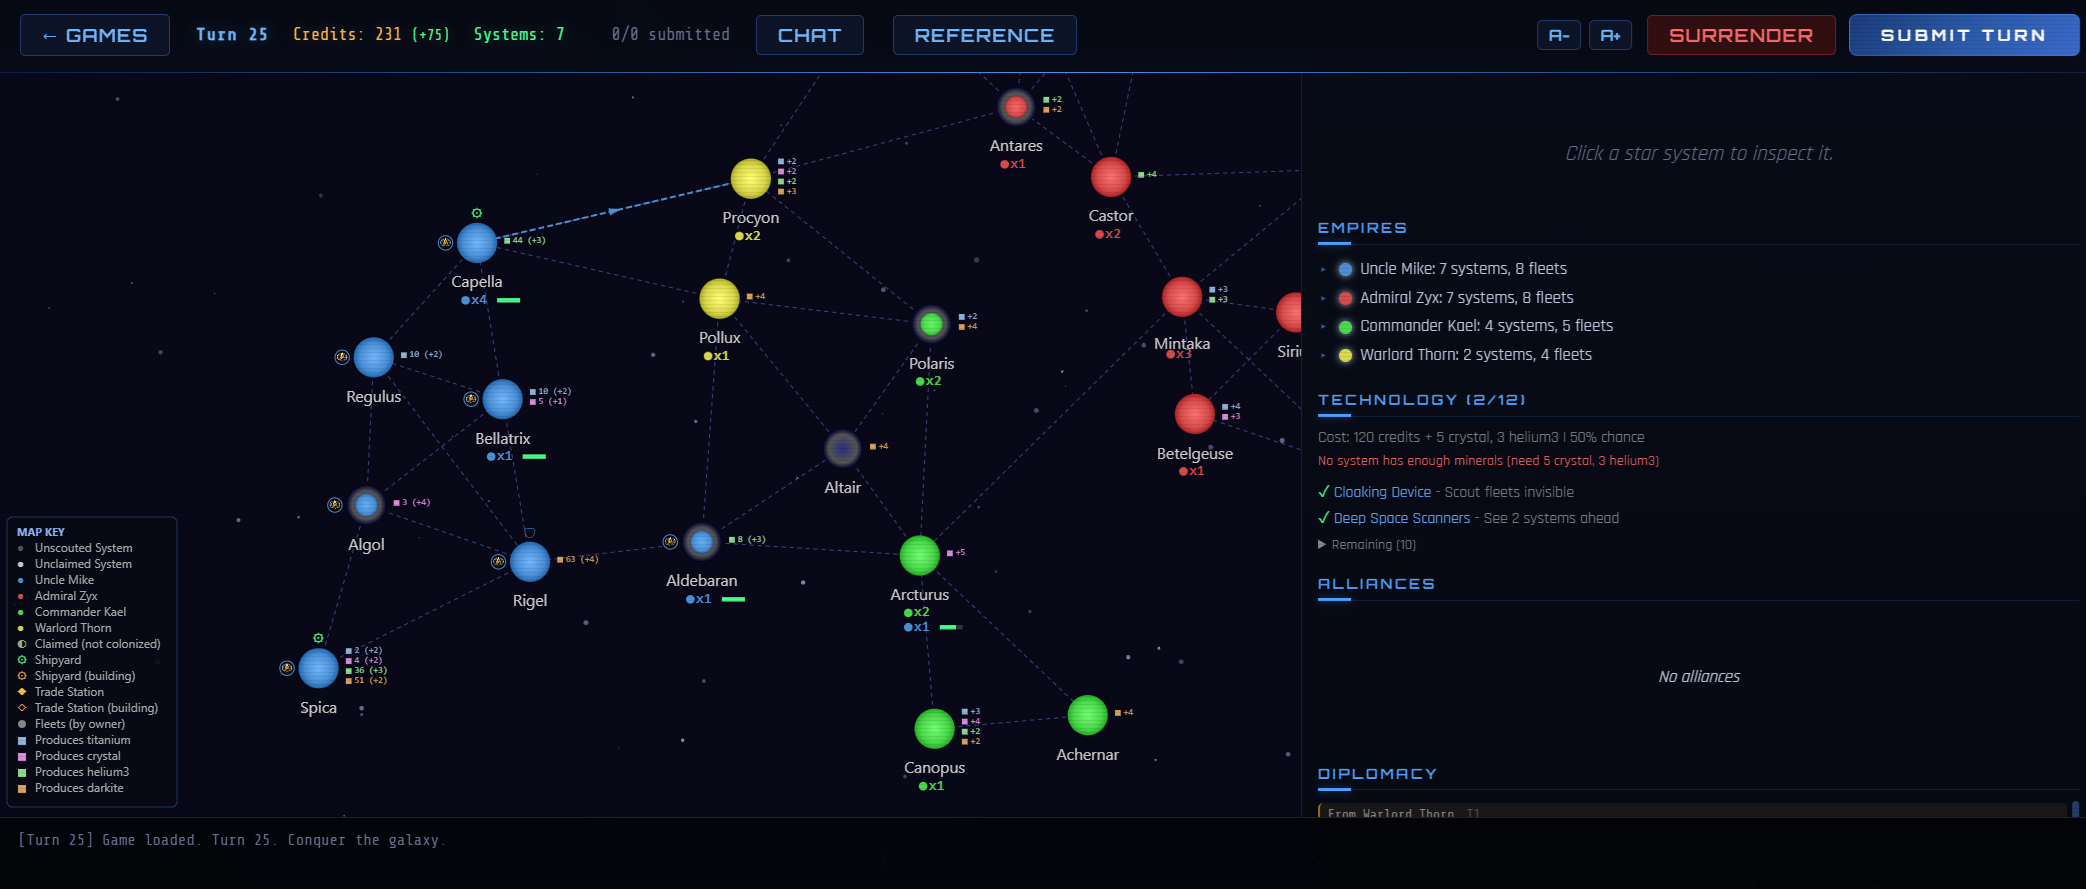Click the Turn 25 indicator
The height and width of the screenshot is (889, 2086).
coord(232,34)
